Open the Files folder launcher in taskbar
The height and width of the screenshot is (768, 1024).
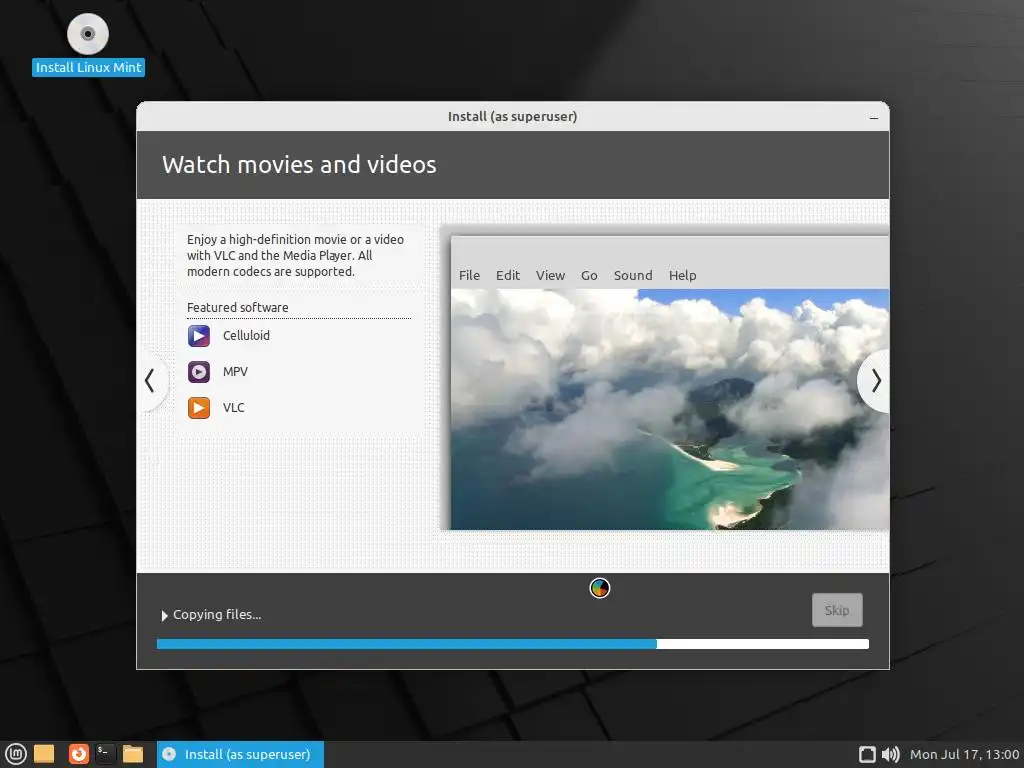133,754
